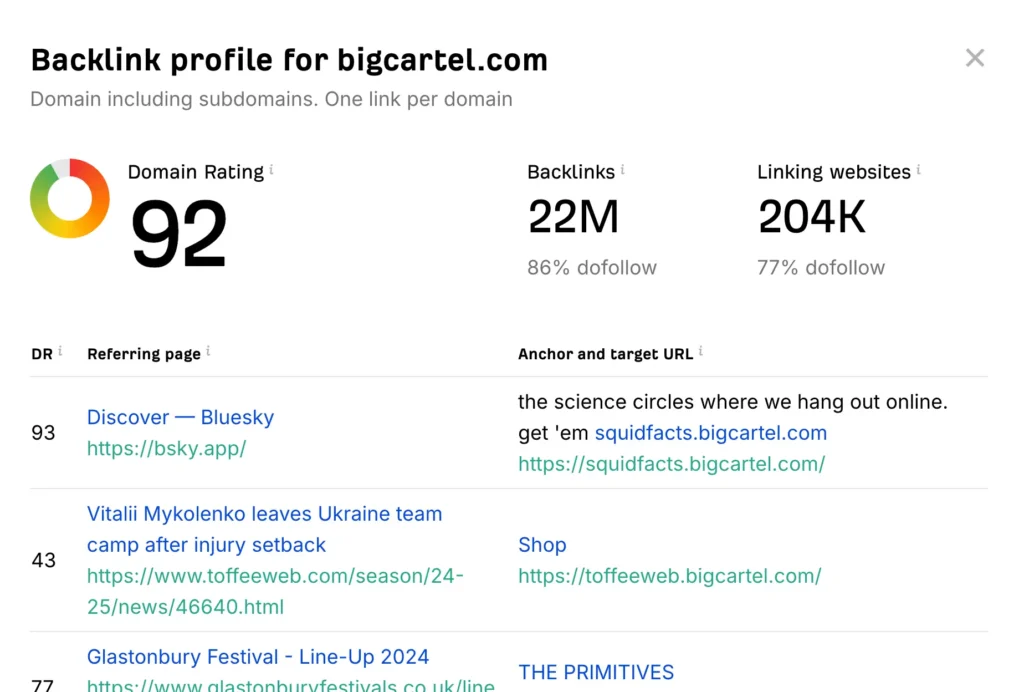Open the Shop anchor link
Screen dimensions: 1024x692
tap(542, 545)
